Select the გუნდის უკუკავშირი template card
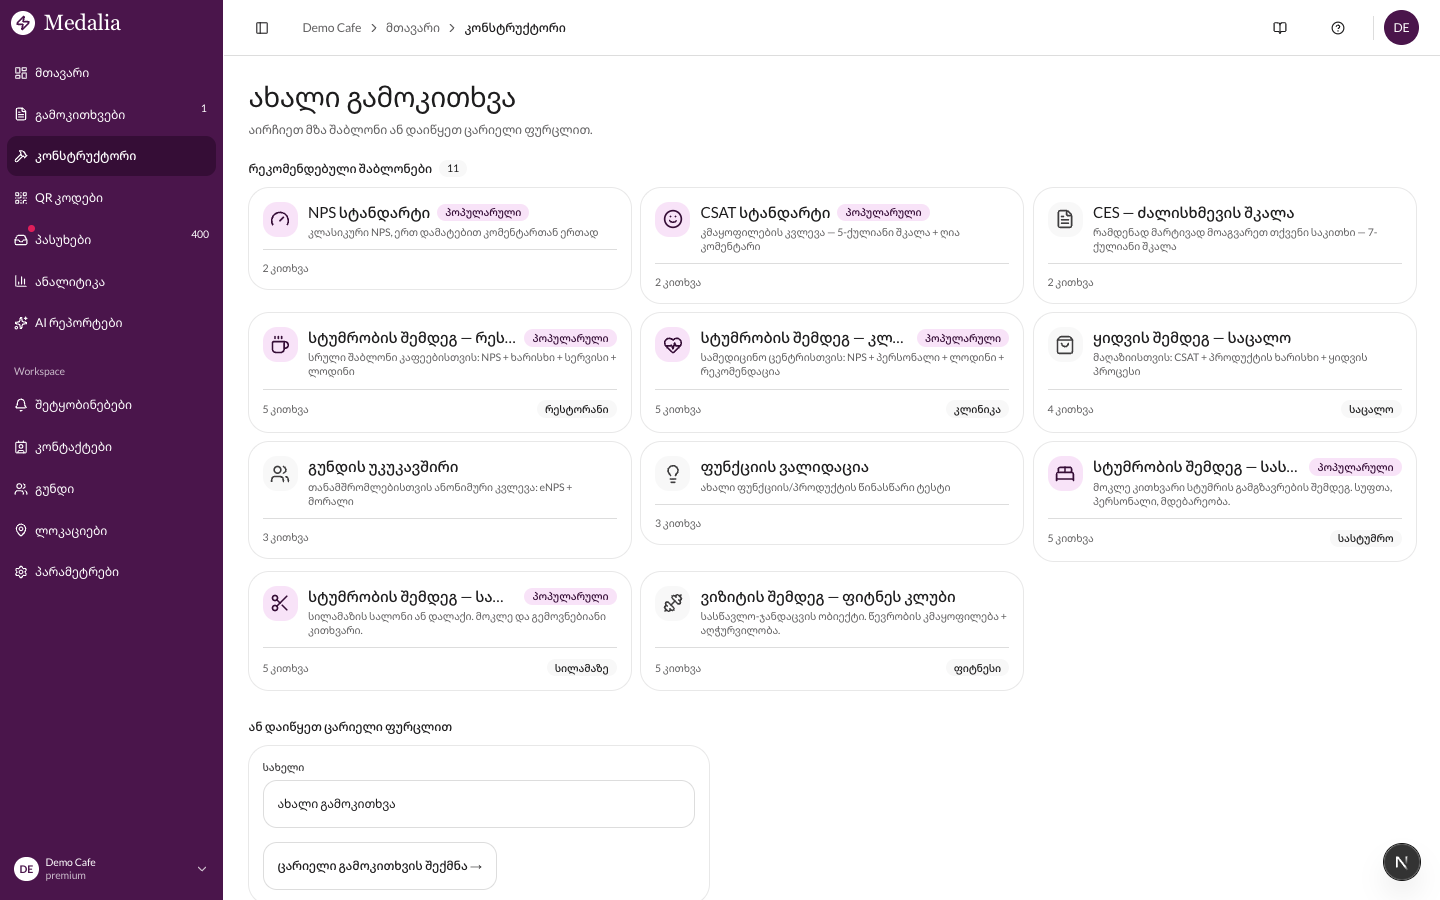The height and width of the screenshot is (900, 1440). (440, 500)
